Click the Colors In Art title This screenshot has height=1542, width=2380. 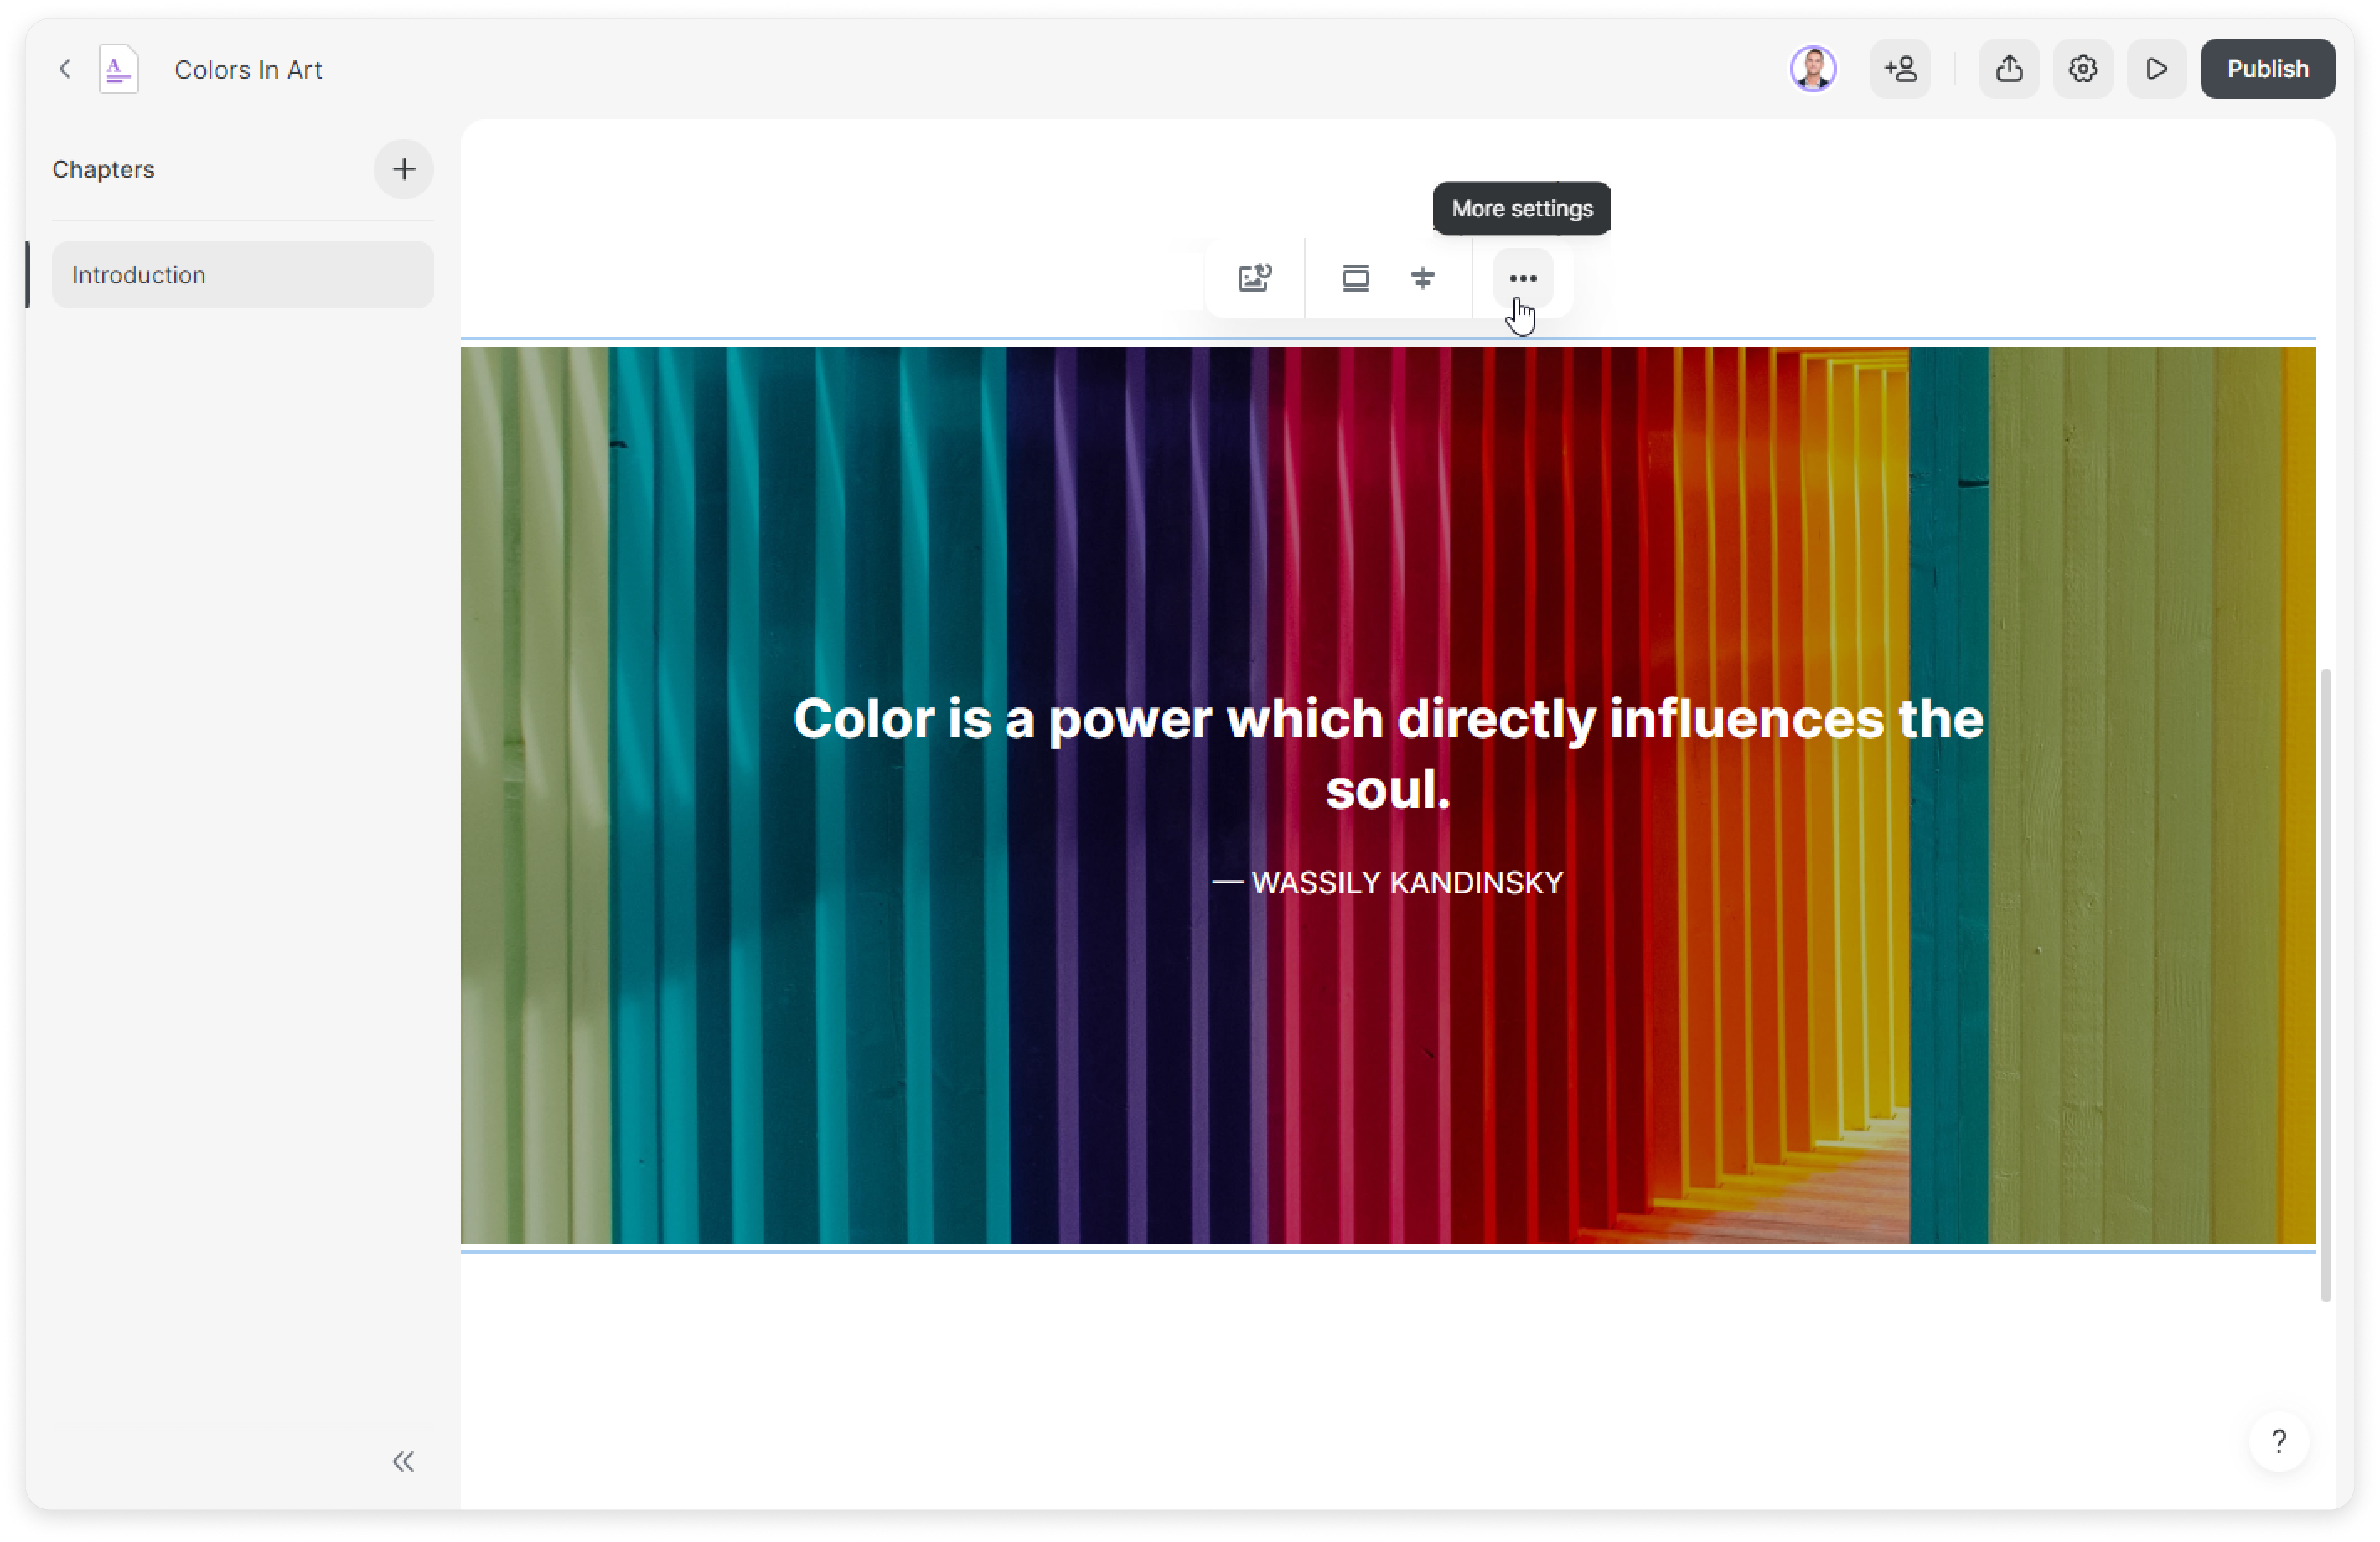tap(248, 70)
